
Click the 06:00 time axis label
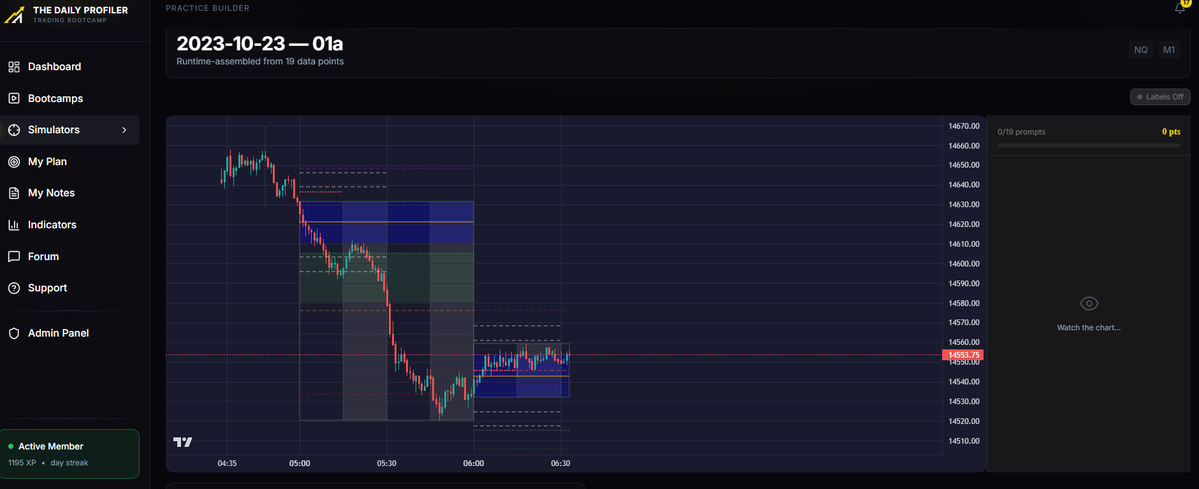click(x=473, y=463)
